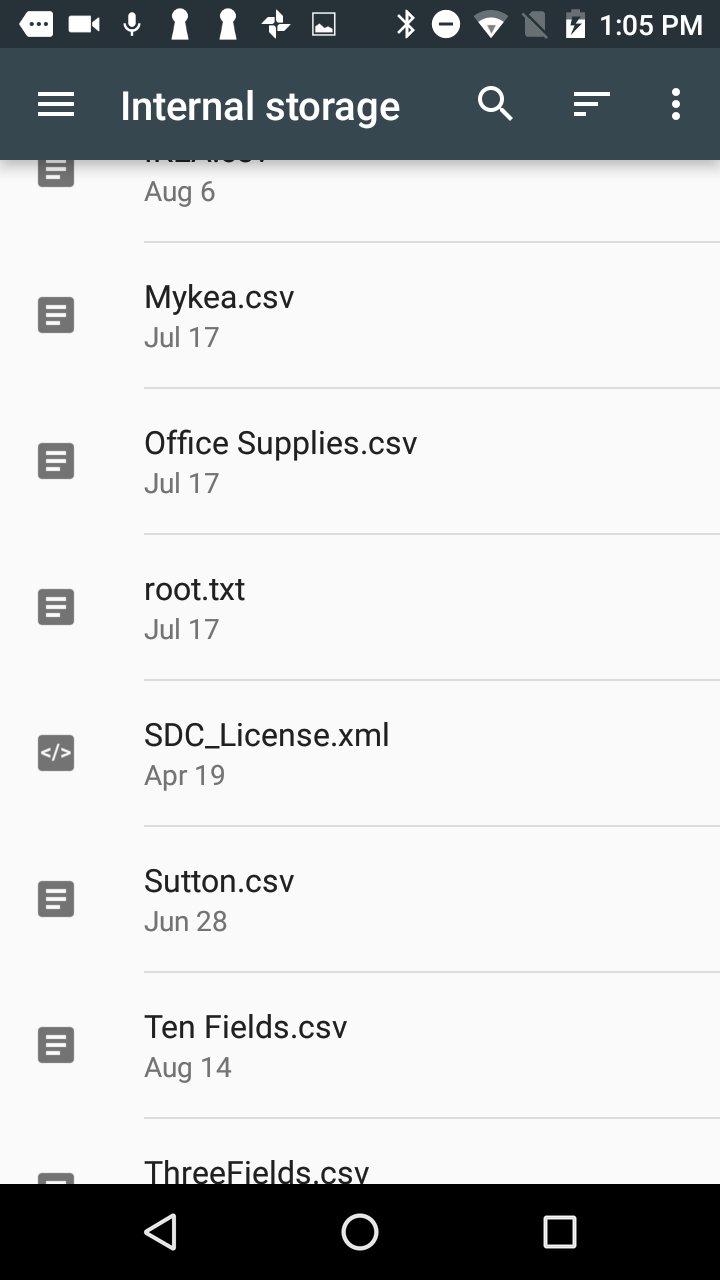Viewport: 720px width, 1280px height.
Task: Open the three-dot overflow menu
Action: [676, 104]
